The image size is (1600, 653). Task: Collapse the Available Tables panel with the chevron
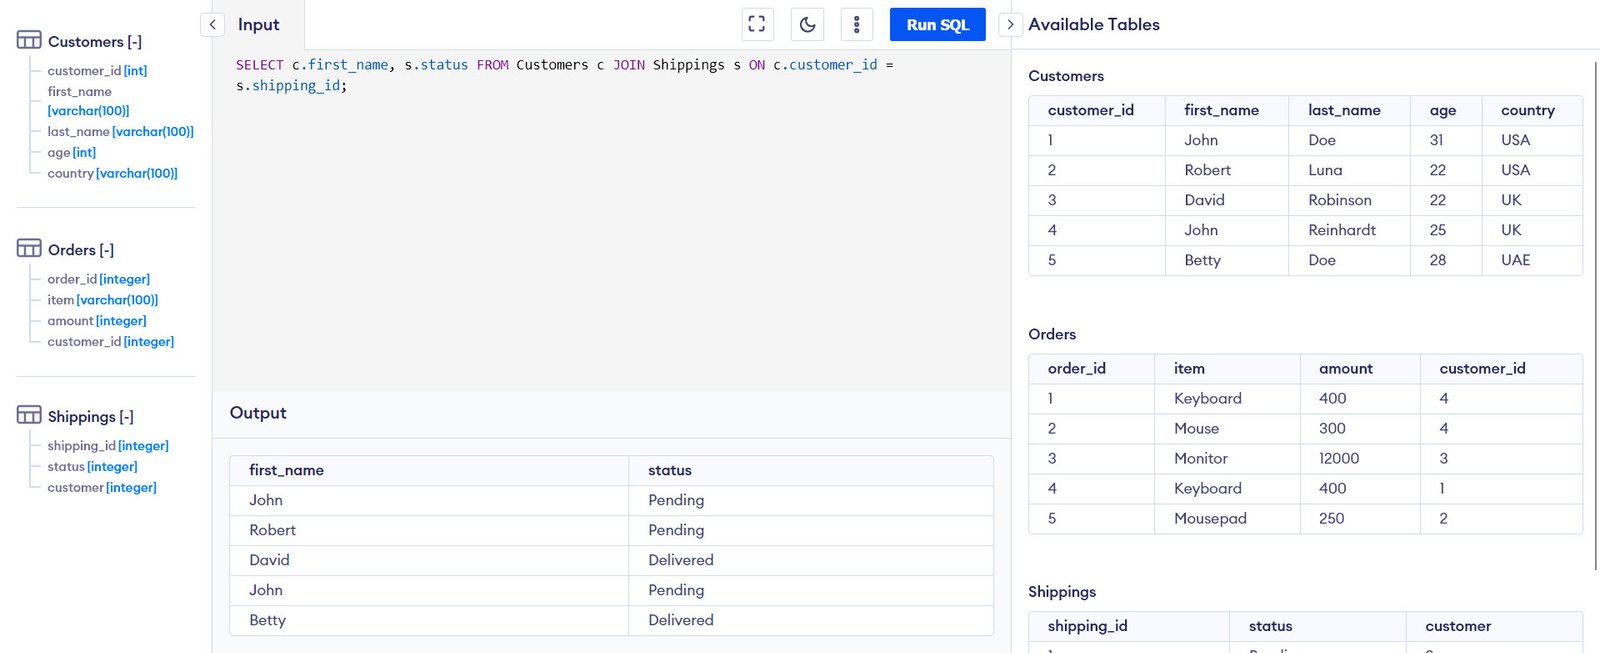coord(1010,24)
